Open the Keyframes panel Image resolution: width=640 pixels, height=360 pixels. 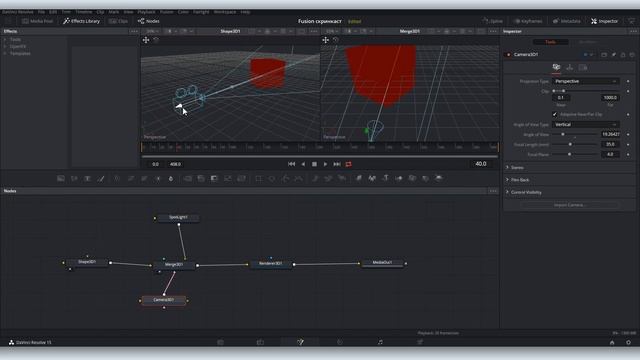point(528,21)
